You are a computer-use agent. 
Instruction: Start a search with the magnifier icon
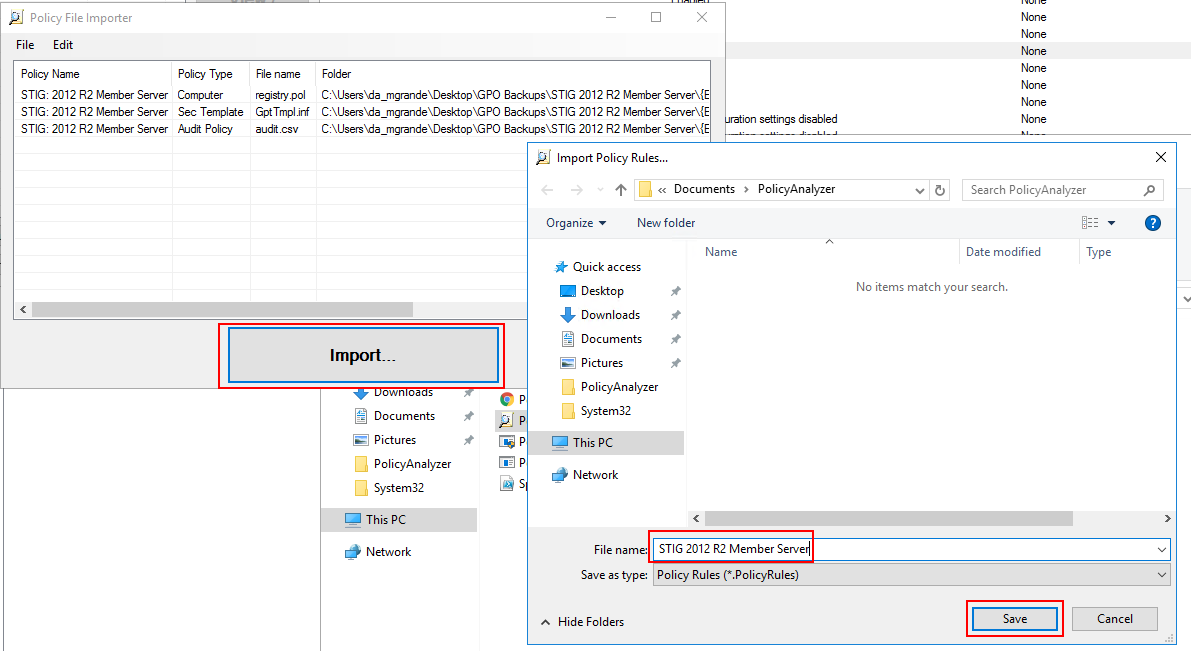tap(1151, 189)
